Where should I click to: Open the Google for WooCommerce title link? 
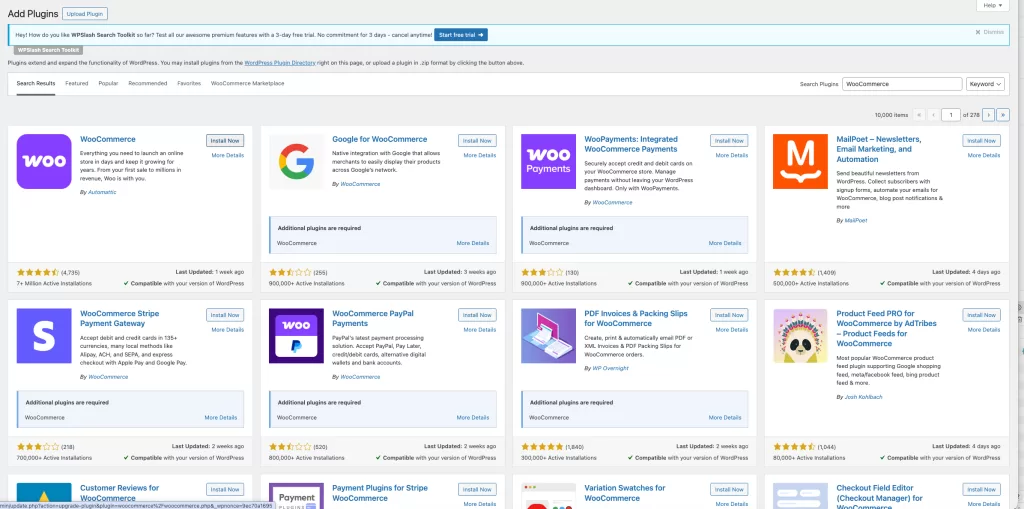(379, 139)
